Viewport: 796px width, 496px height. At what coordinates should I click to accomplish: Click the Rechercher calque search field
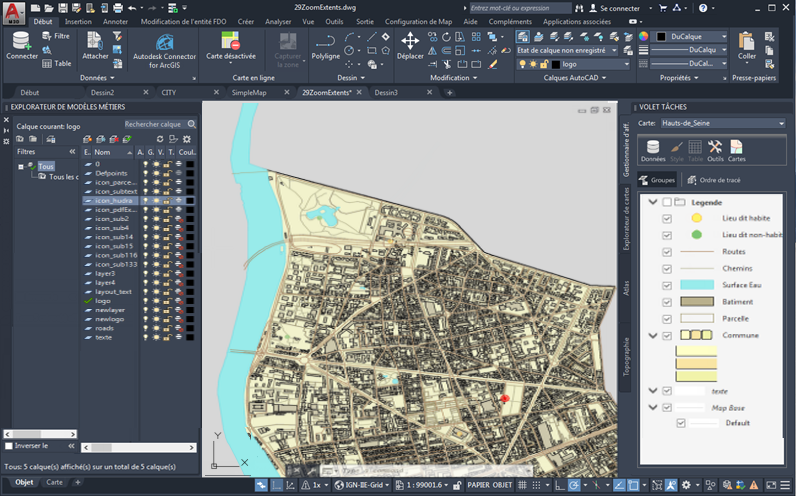tap(153, 124)
